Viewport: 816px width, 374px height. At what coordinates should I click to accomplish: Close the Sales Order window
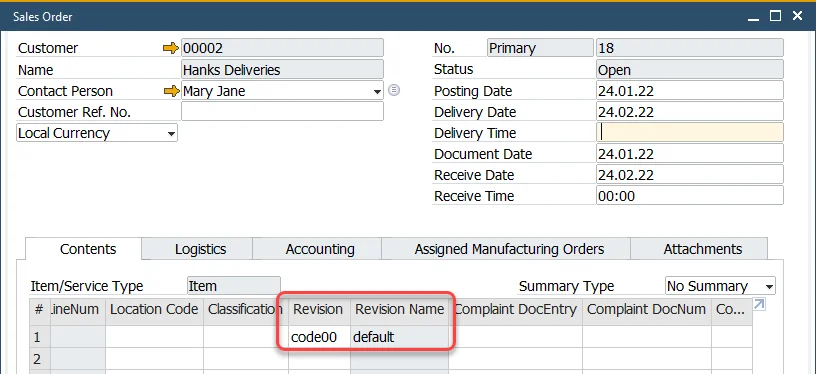coord(797,16)
